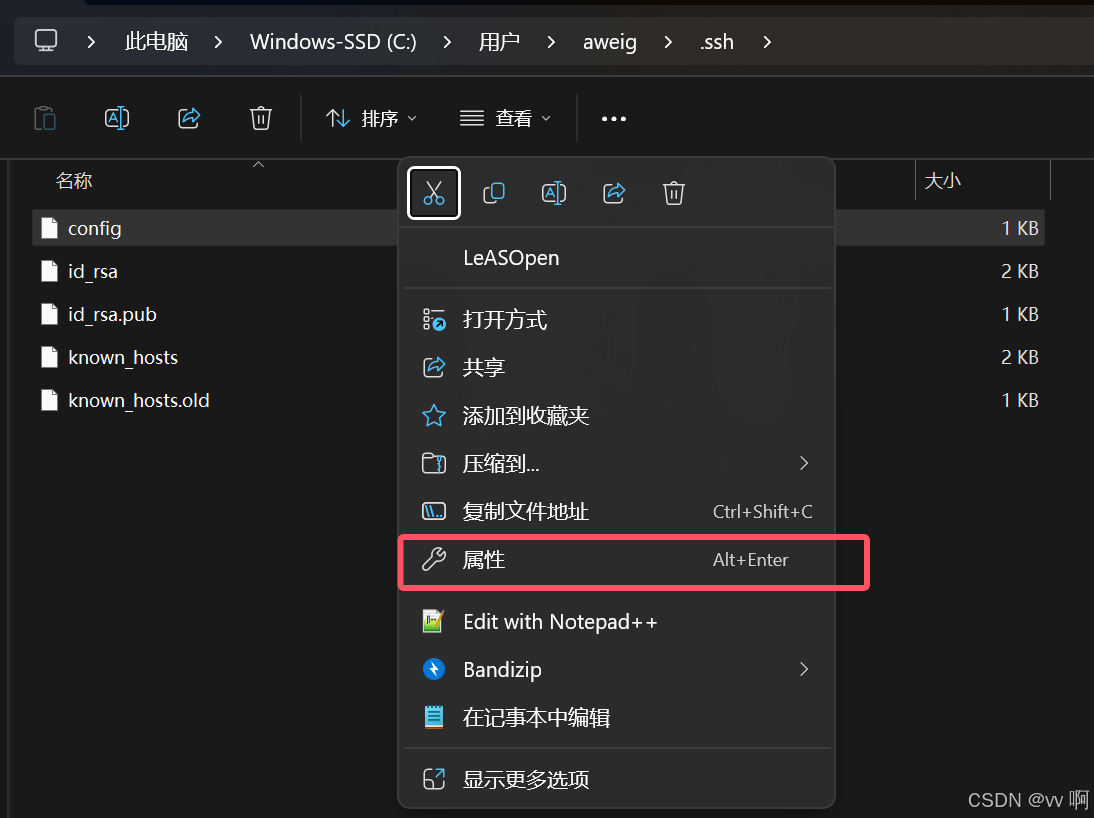Image resolution: width=1094 pixels, height=818 pixels.
Task: Select the id_rsa.pub file name
Action: click(x=112, y=315)
